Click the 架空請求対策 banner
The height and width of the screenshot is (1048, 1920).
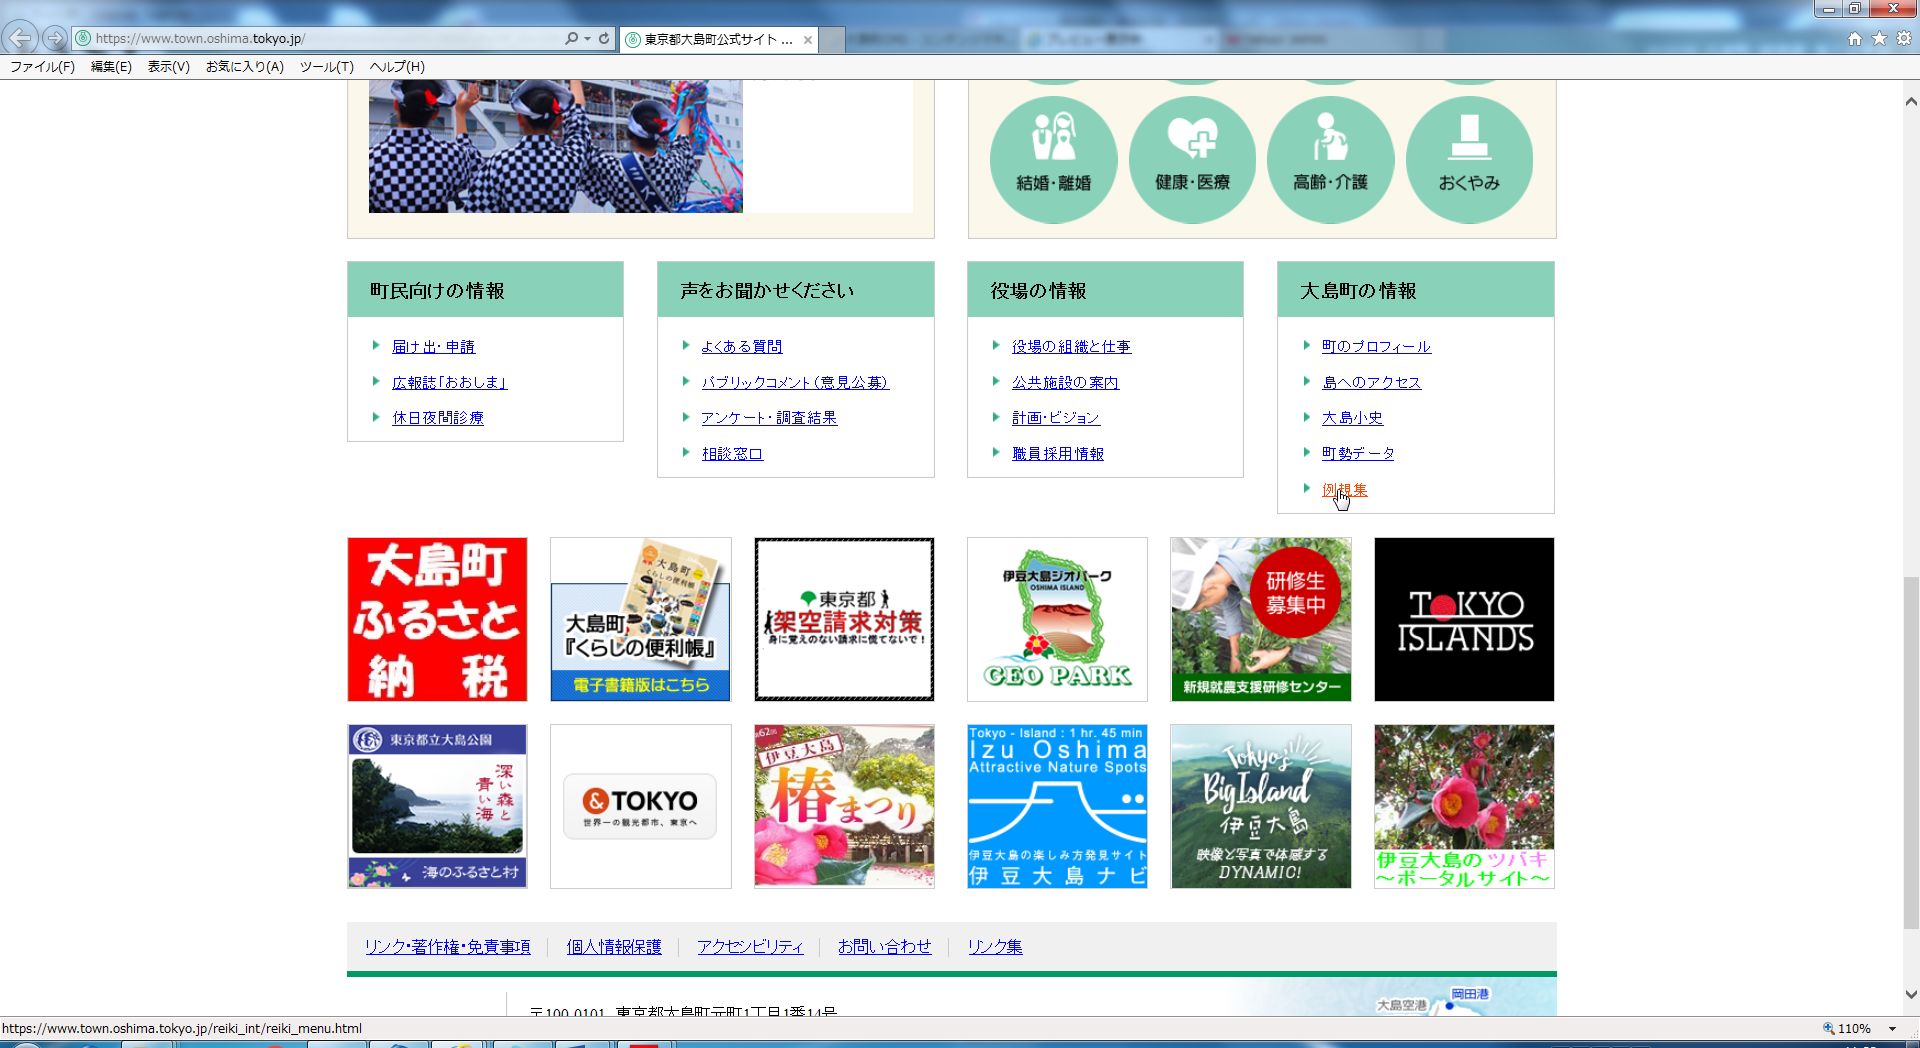coord(844,619)
